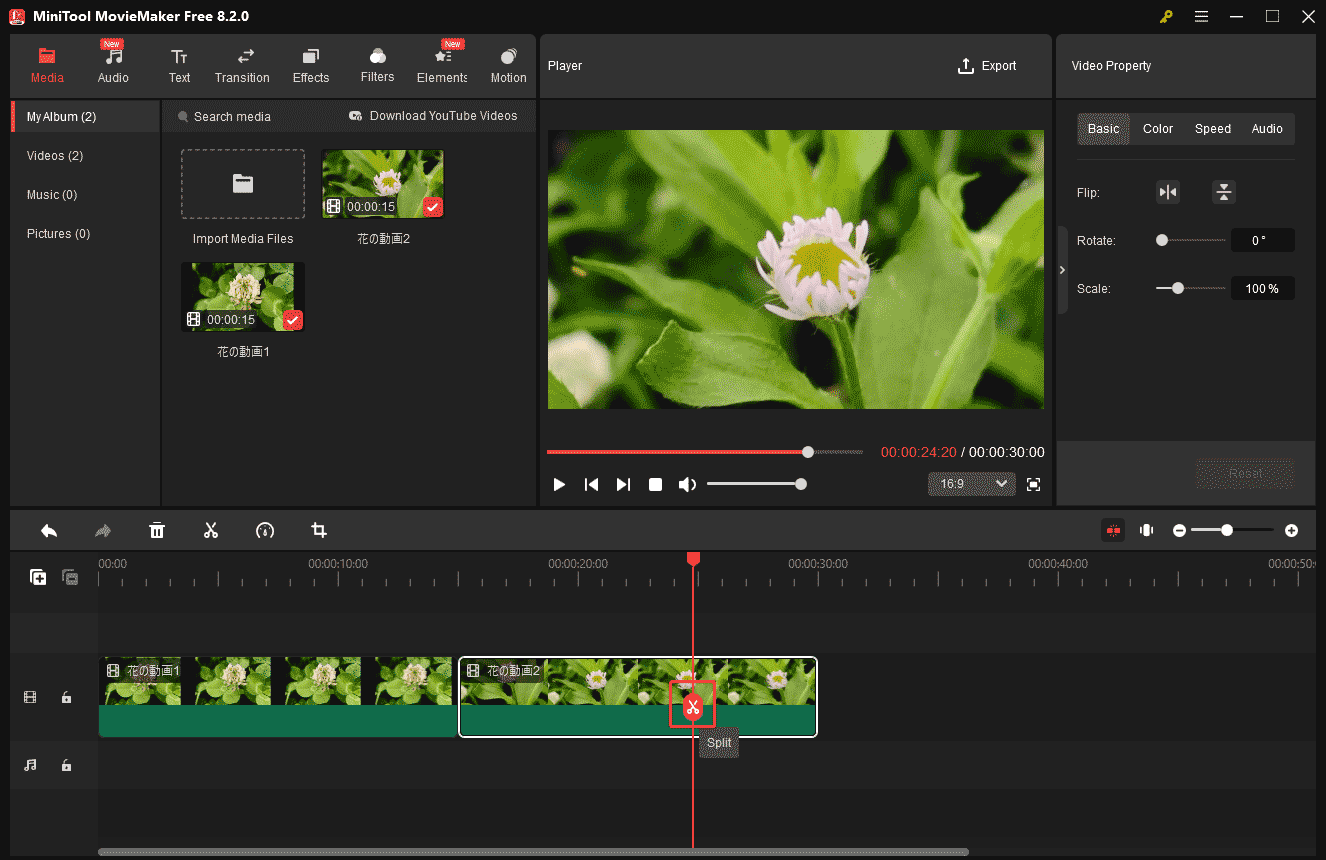Open the Media tab
Image resolution: width=1326 pixels, height=860 pixels.
tap(47, 66)
